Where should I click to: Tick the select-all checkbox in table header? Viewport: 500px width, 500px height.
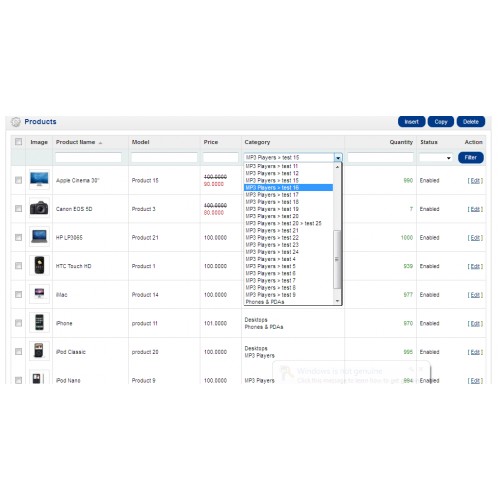[18, 142]
